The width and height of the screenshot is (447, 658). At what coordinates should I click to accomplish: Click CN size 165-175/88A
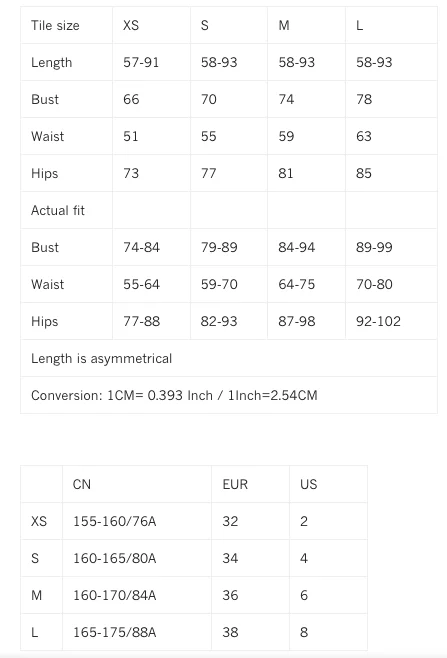(115, 632)
